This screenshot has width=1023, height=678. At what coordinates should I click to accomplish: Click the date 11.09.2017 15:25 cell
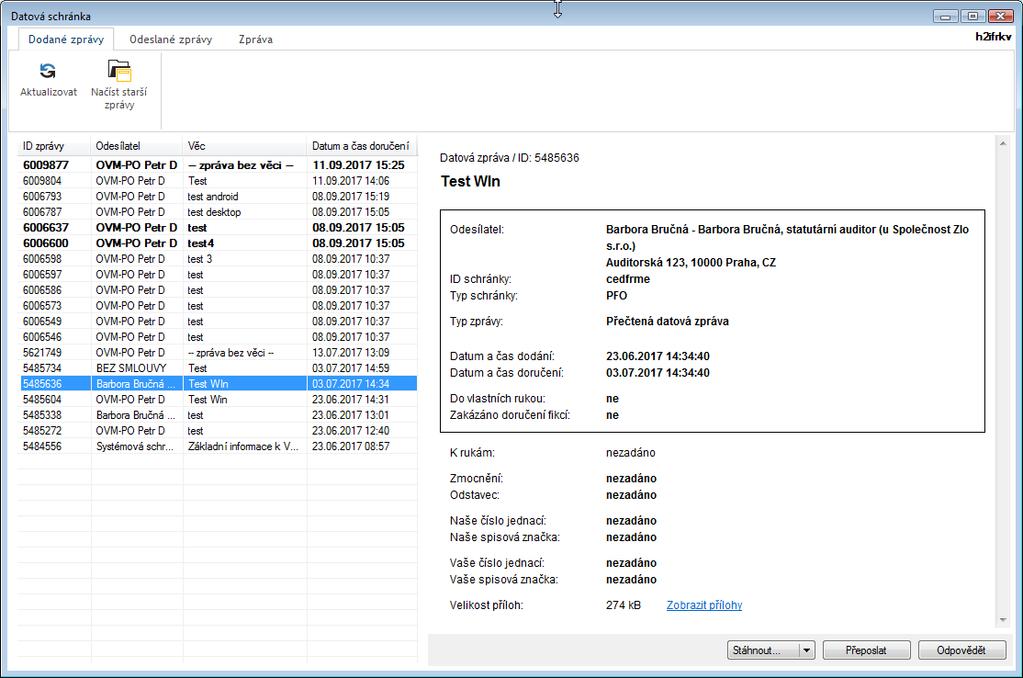pos(359,165)
